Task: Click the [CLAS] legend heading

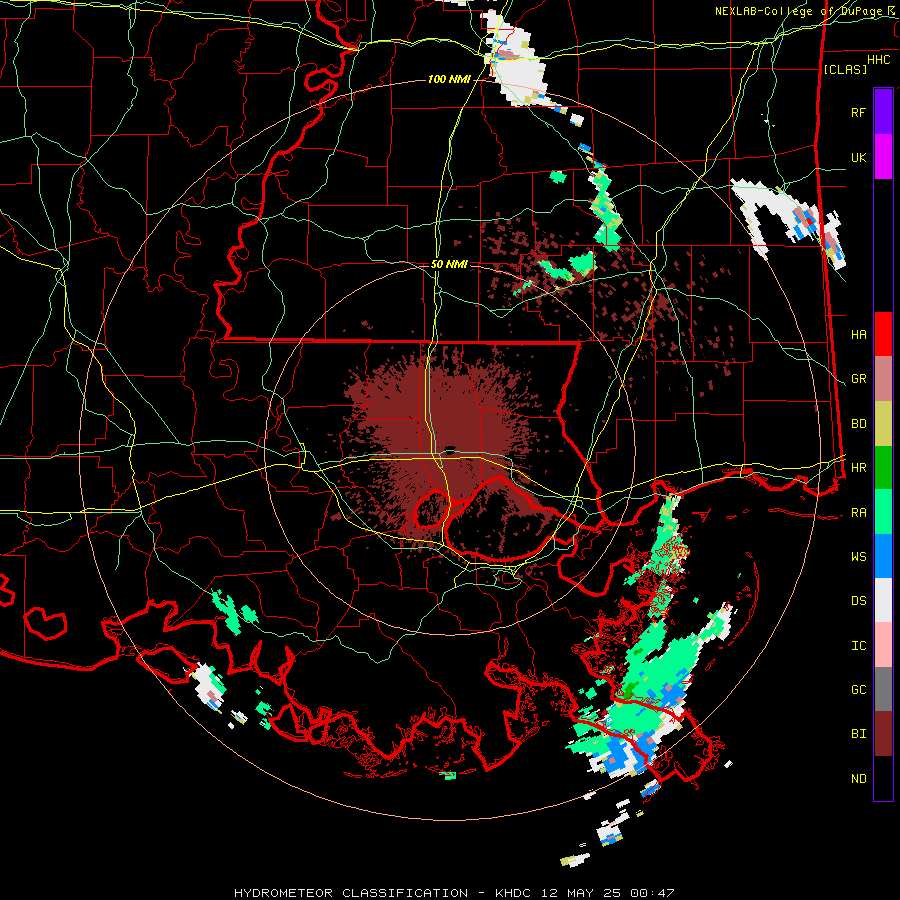Action: (x=845, y=69)
